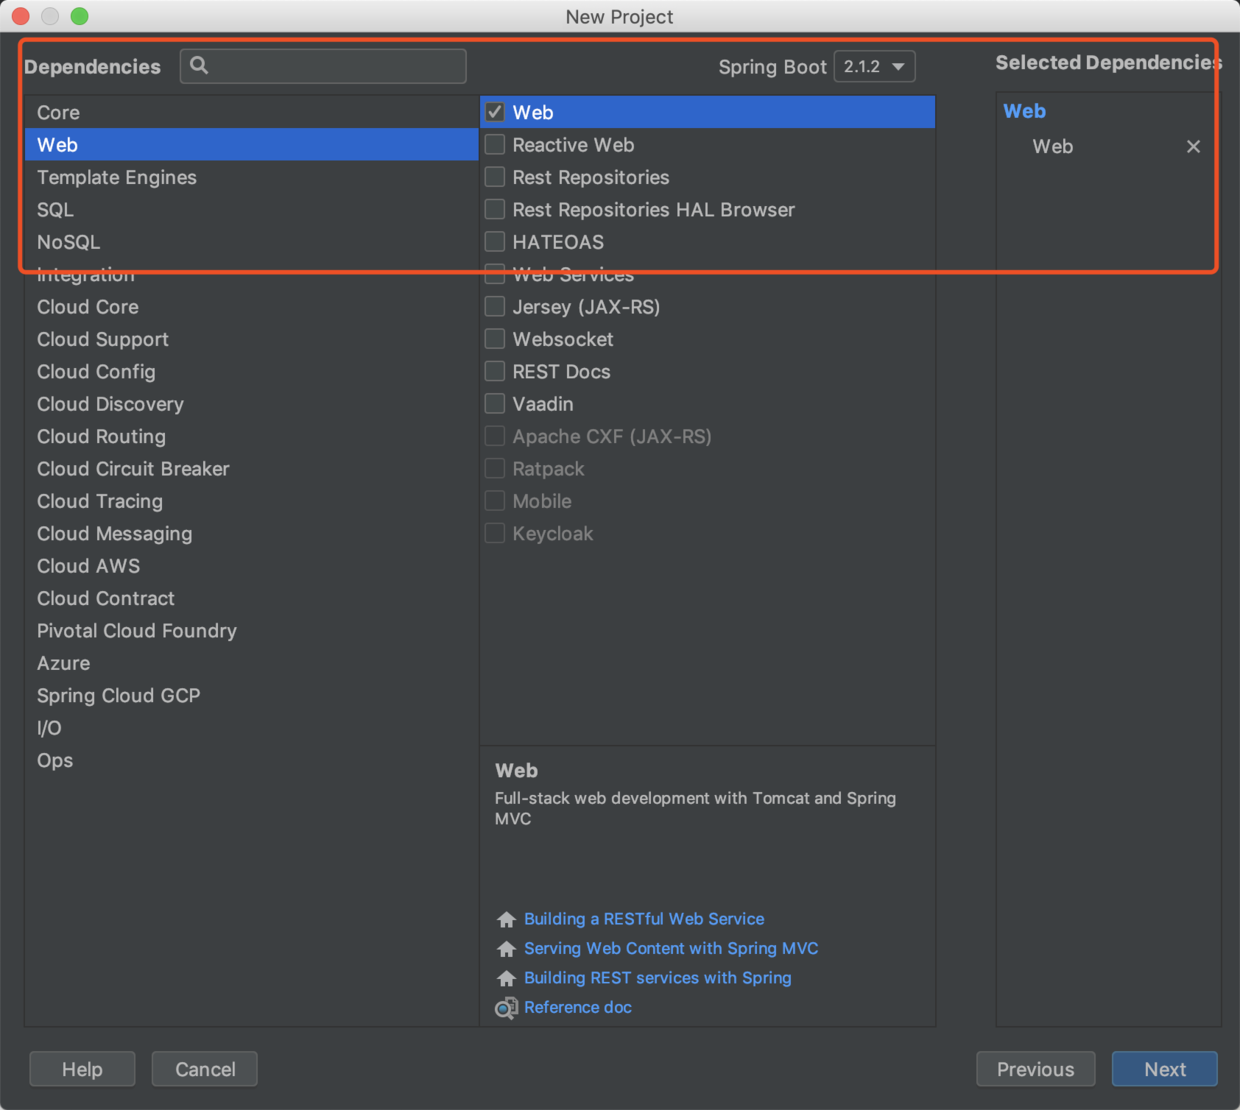Click the greyed-out Keycloak checkbox

pos(495,534)
